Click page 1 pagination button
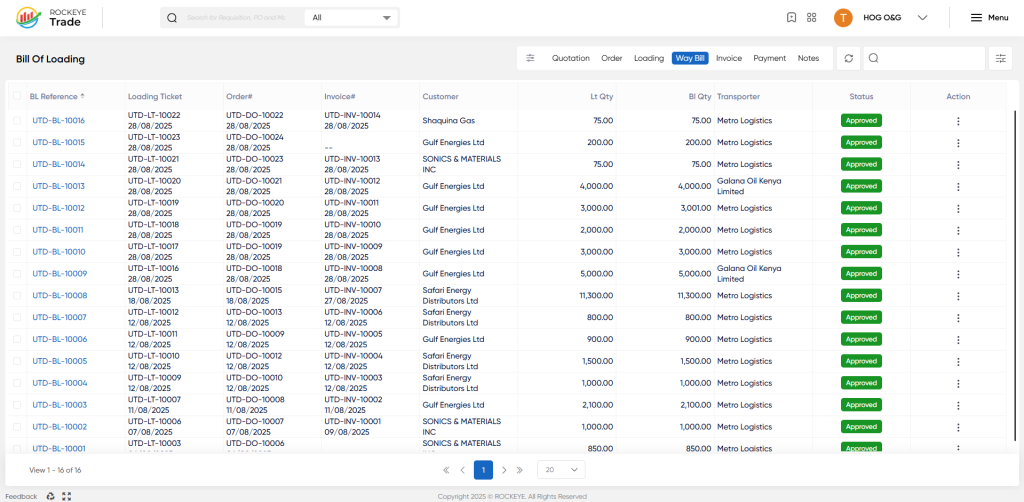1024x502 pixels. (483, 470)
